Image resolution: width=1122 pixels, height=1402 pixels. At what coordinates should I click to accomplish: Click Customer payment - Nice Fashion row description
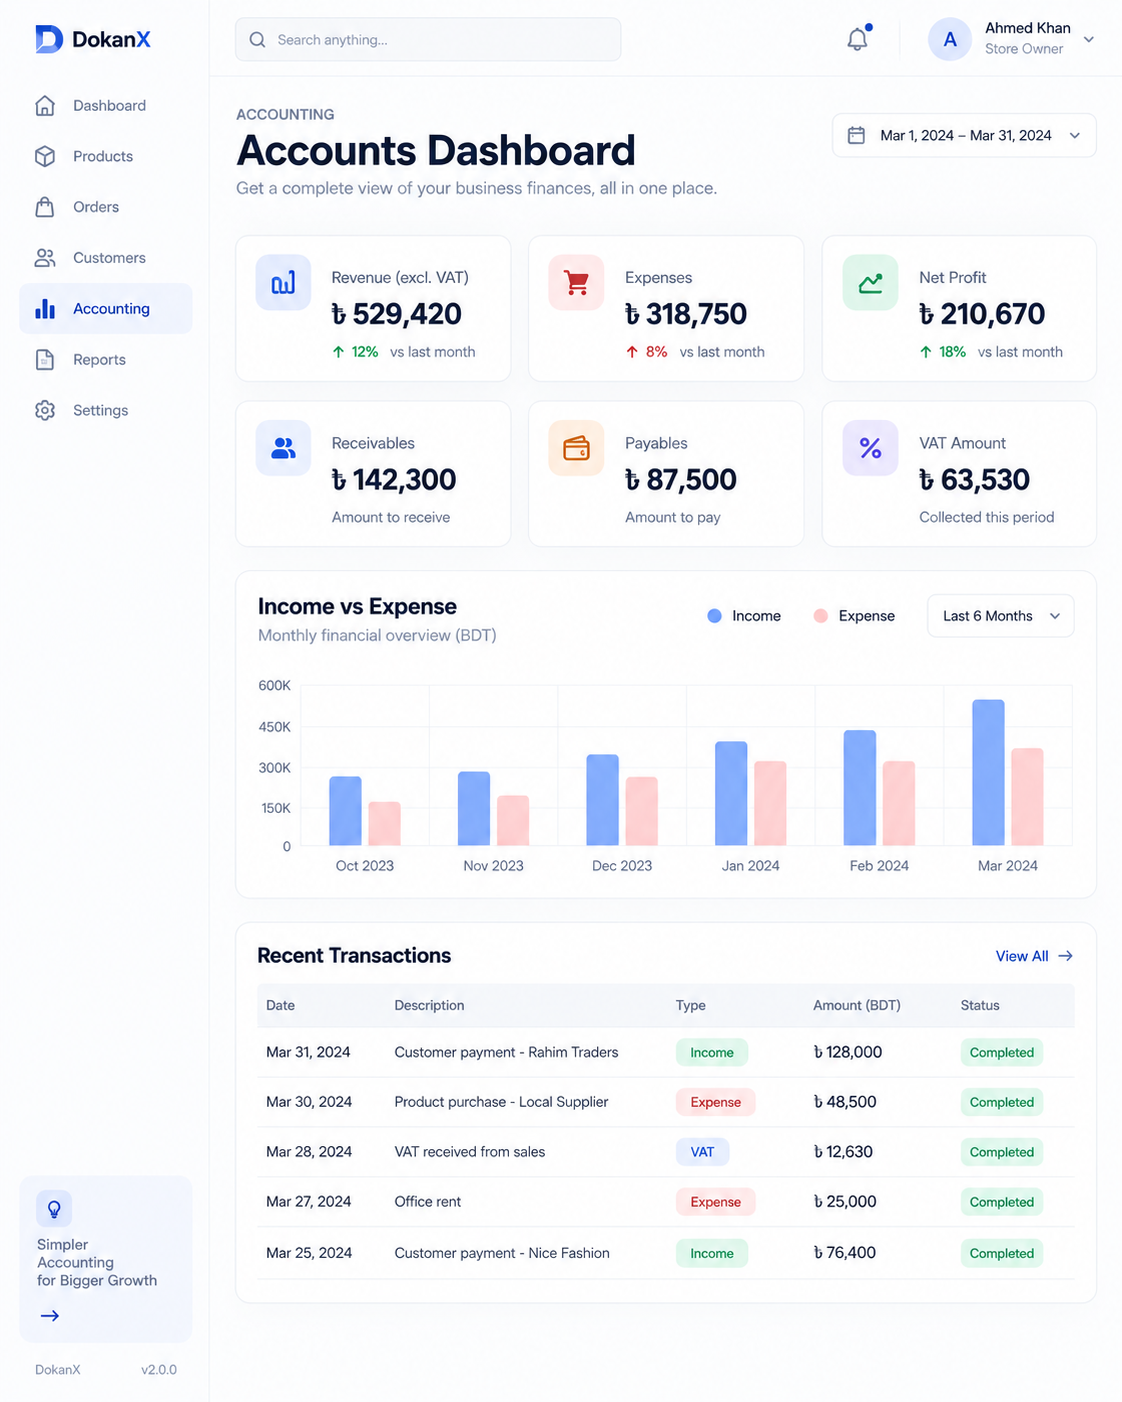click(x=502, y=1253)
